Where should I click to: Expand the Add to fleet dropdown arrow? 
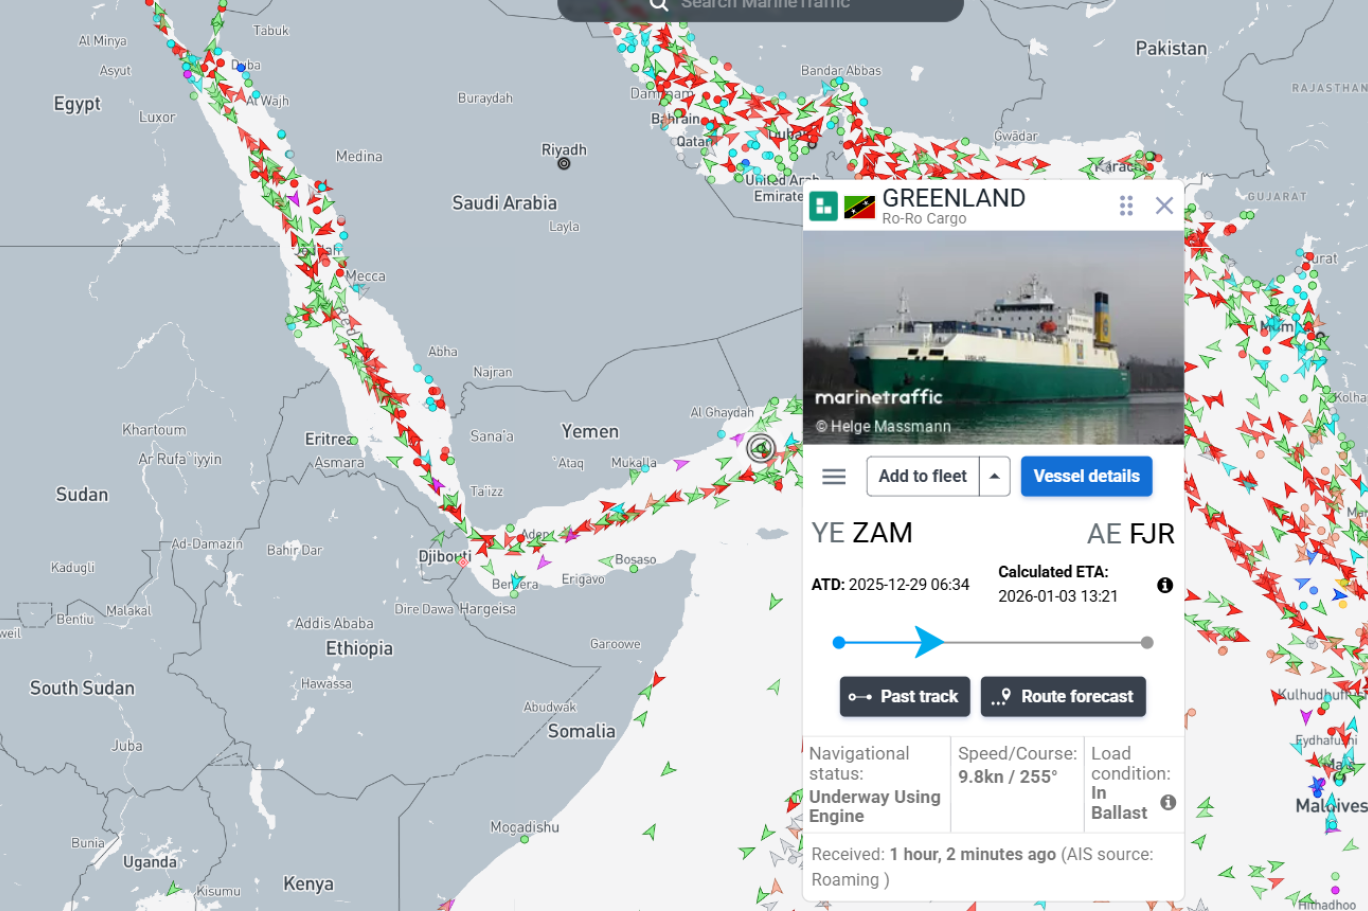point(994,477)
